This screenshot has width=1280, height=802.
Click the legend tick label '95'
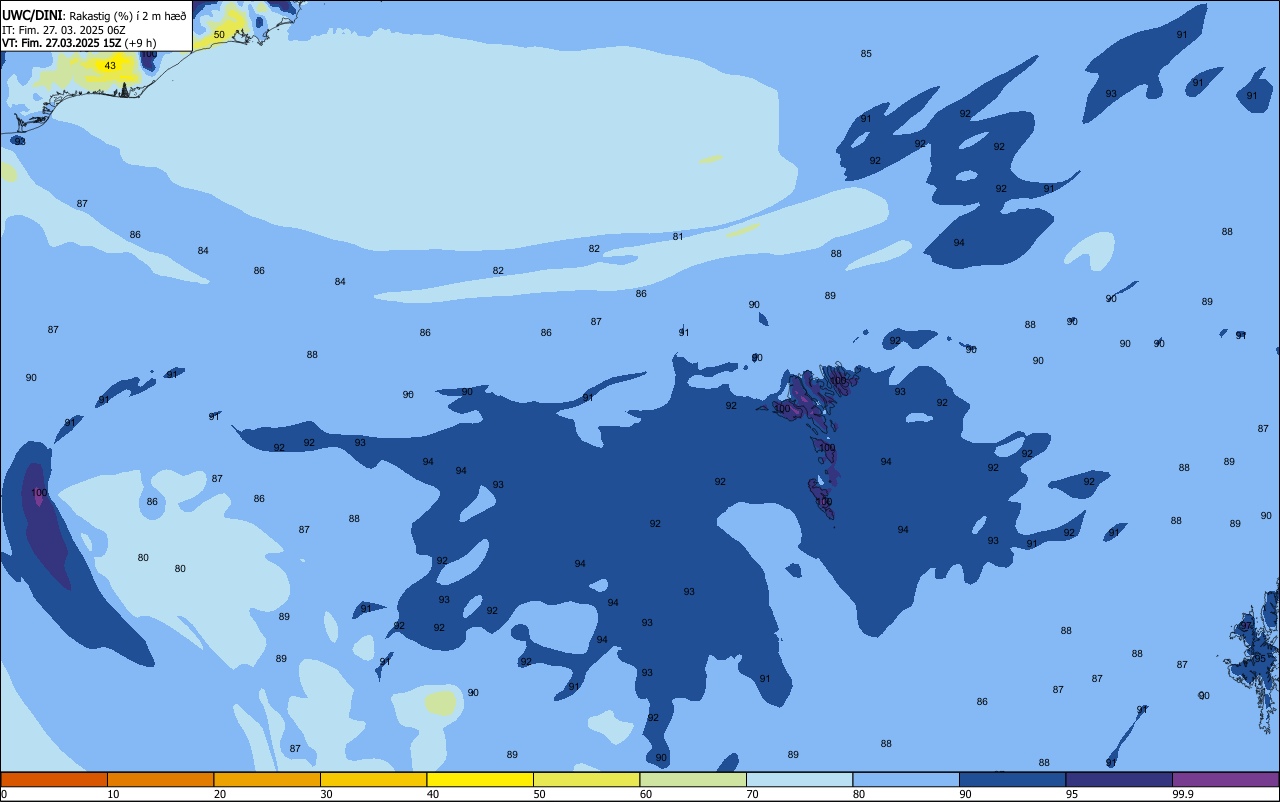coord(1072,794)
